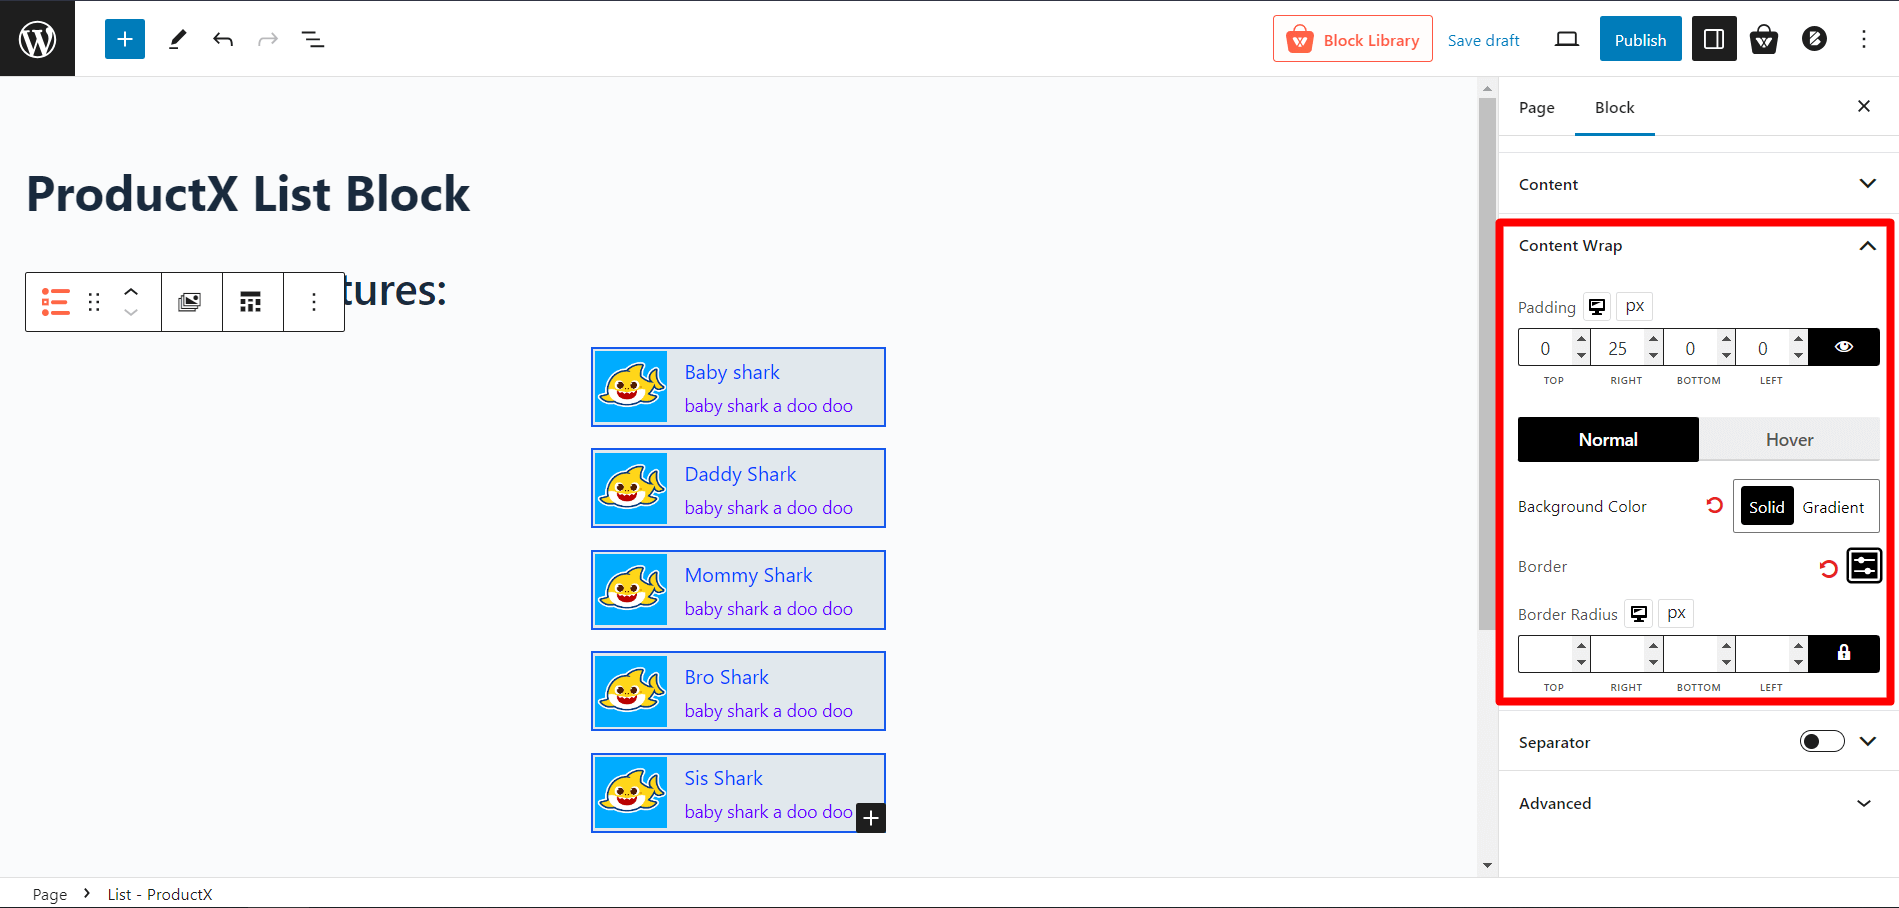Click the Sis Shark list item title

pyautogui.click(x=724, y=778)
